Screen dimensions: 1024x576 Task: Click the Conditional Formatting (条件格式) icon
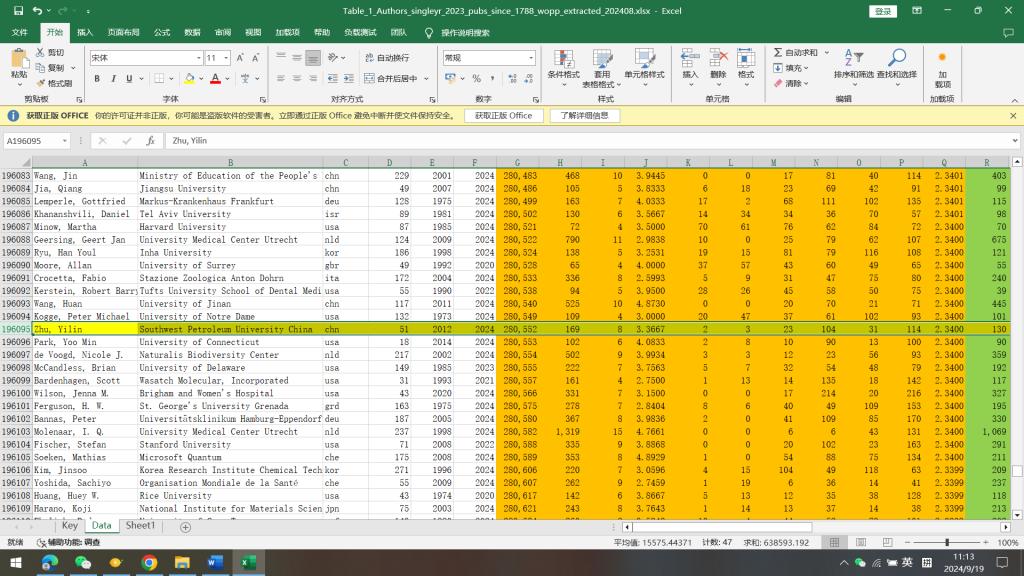(x=563, y=58)
